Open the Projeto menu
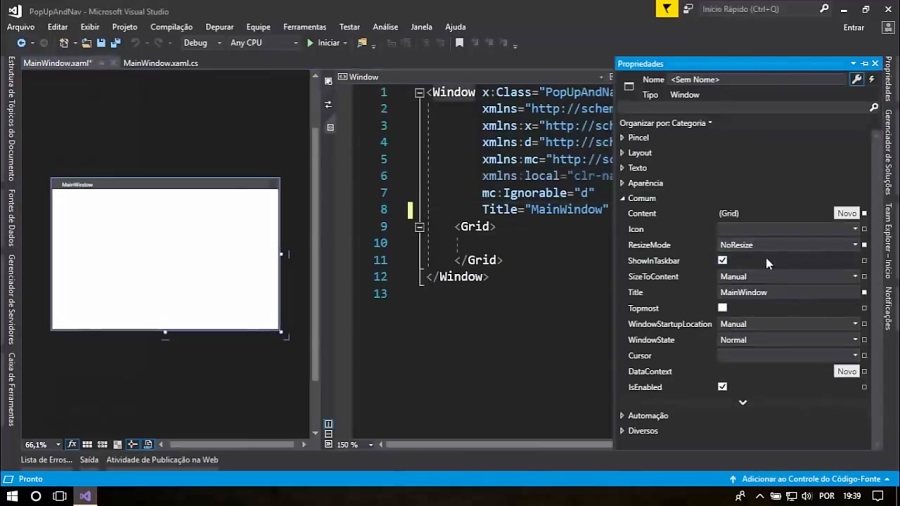The image size is (900, 506). (x=125, y=27)
